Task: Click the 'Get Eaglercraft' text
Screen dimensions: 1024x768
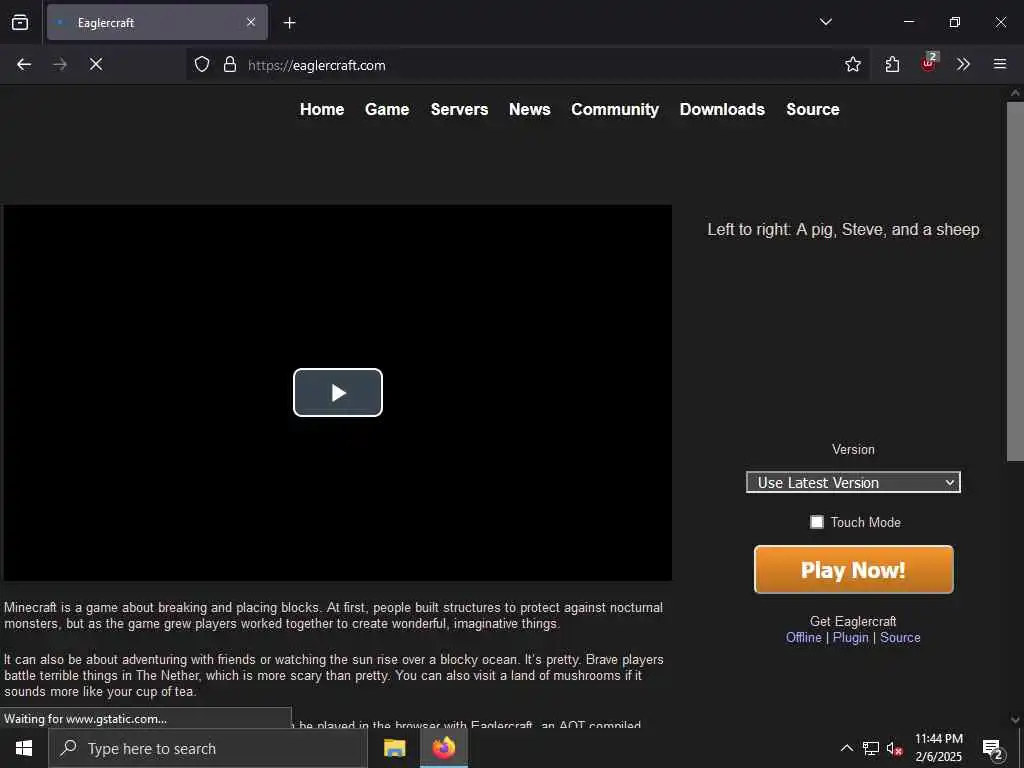Action: (853, 621)
